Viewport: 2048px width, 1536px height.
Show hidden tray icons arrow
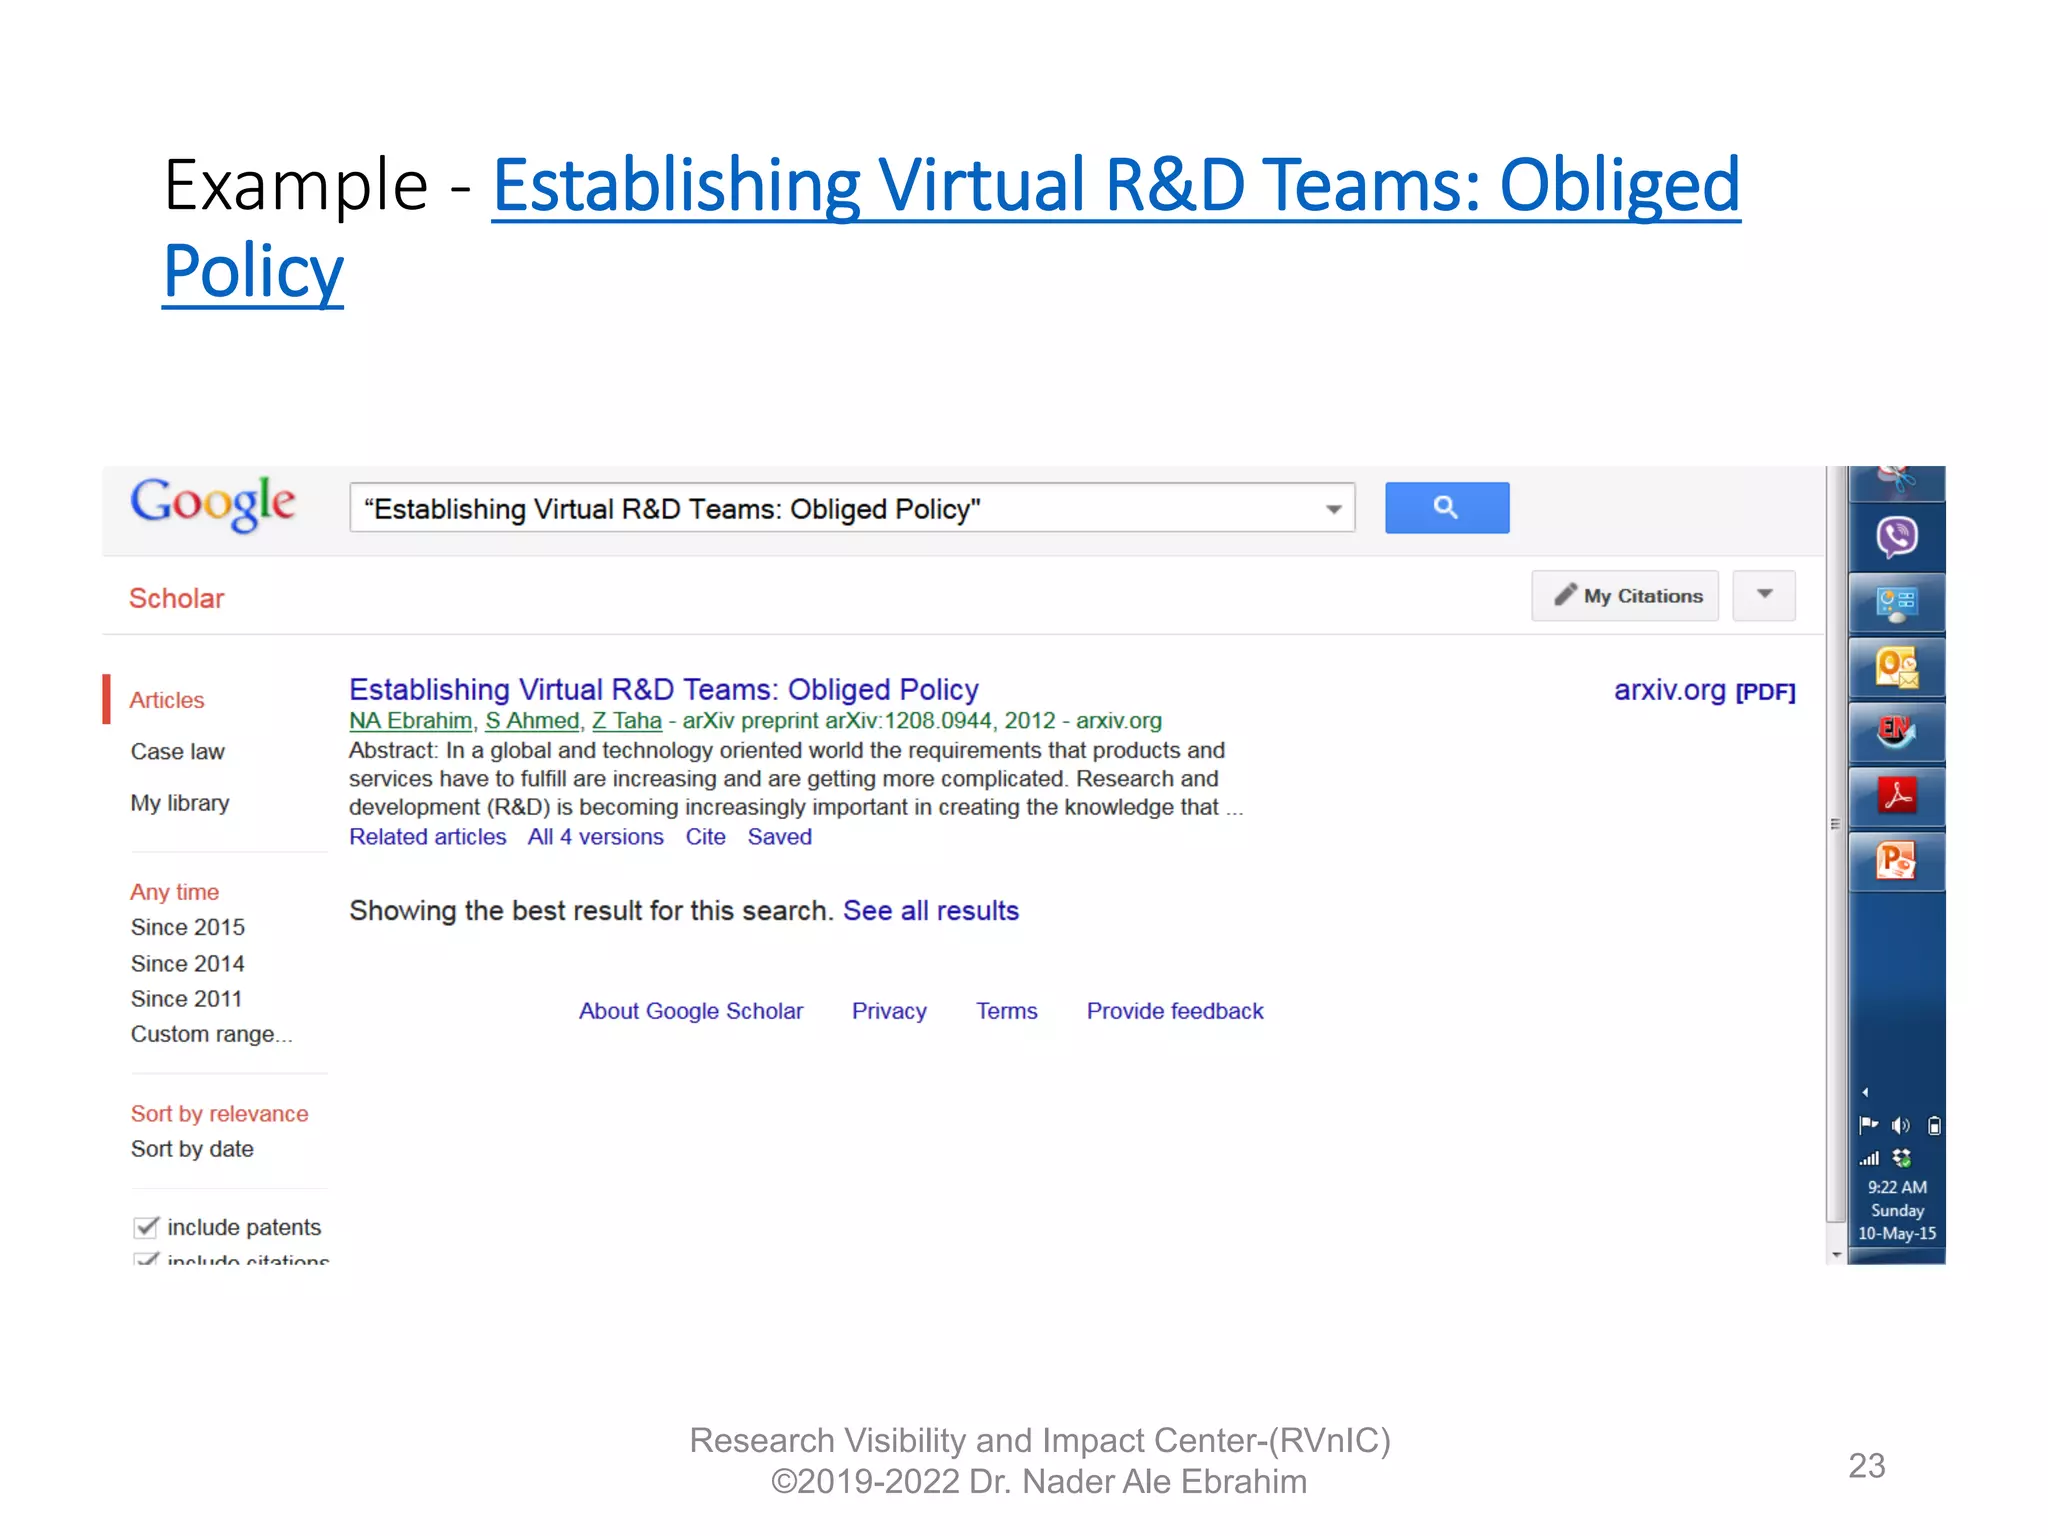[1865, 1092]
